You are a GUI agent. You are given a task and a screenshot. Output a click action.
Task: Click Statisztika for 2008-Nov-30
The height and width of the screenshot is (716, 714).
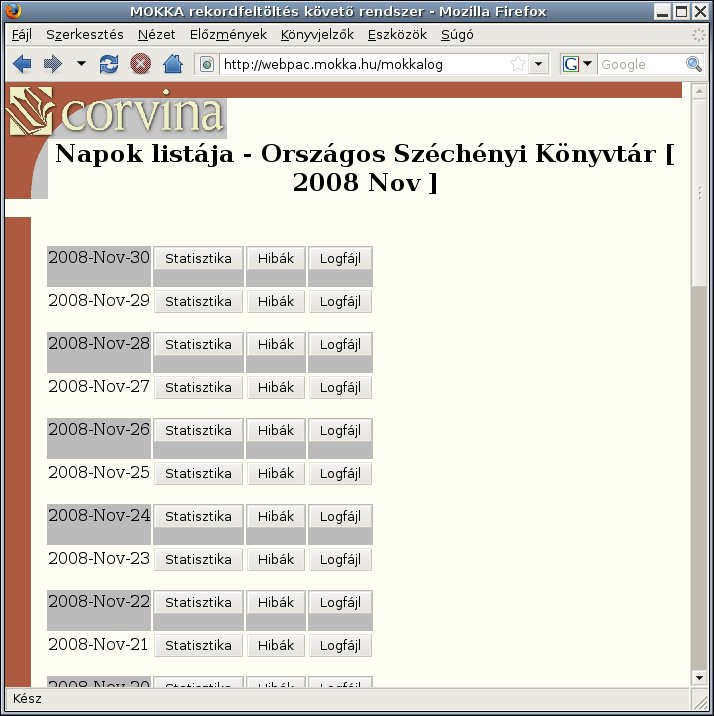click(x=198, y=259)
